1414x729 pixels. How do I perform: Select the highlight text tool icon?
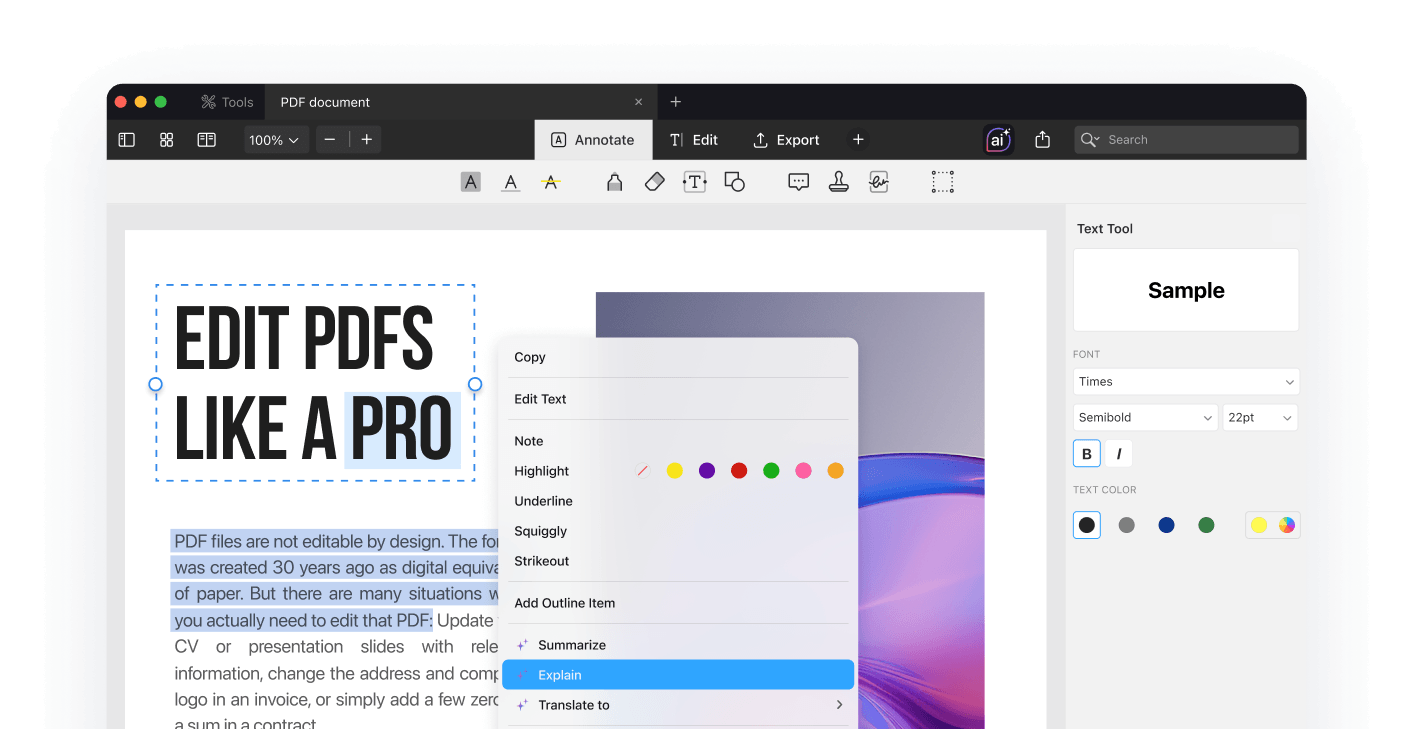click(x=470, y=182)
